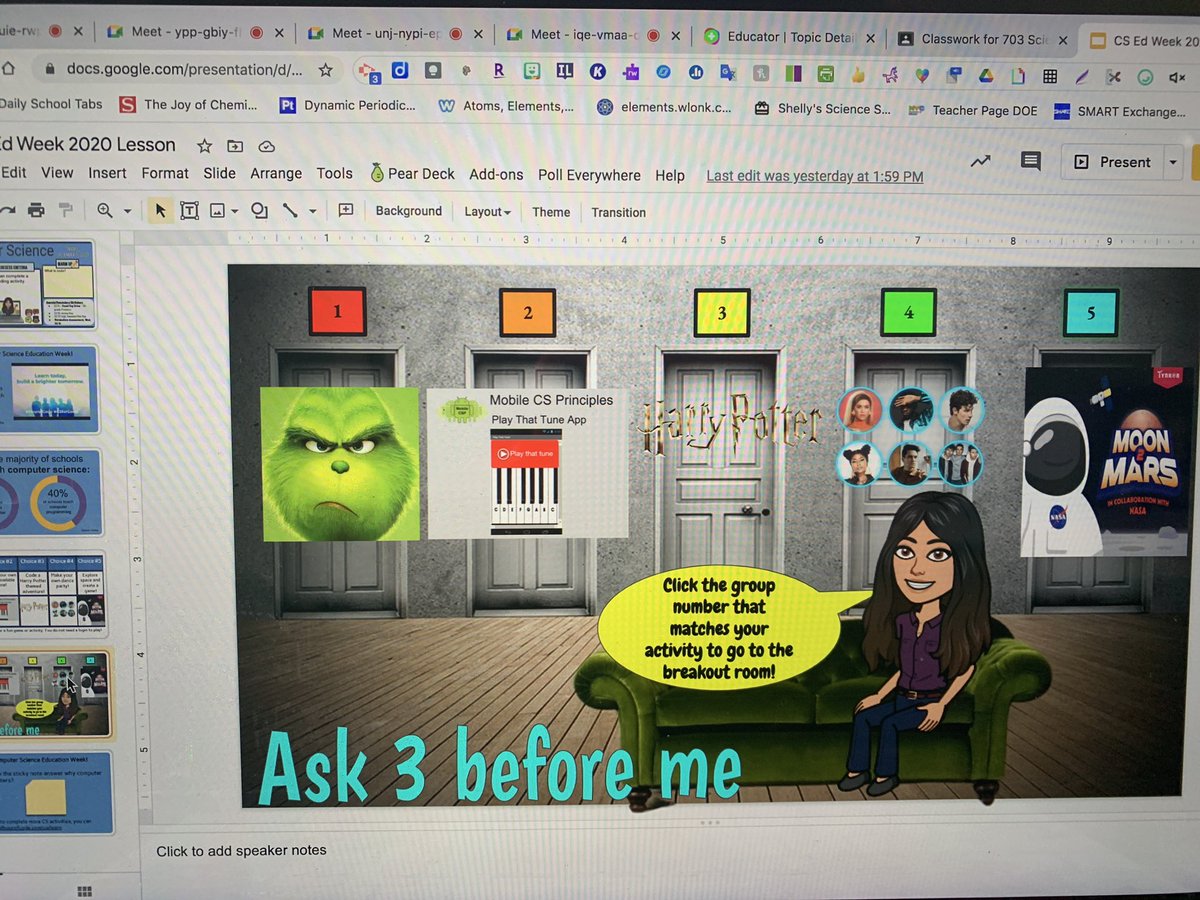Star this presentation
Screen dimensions: 1200x900
click(x=203, y=145)
